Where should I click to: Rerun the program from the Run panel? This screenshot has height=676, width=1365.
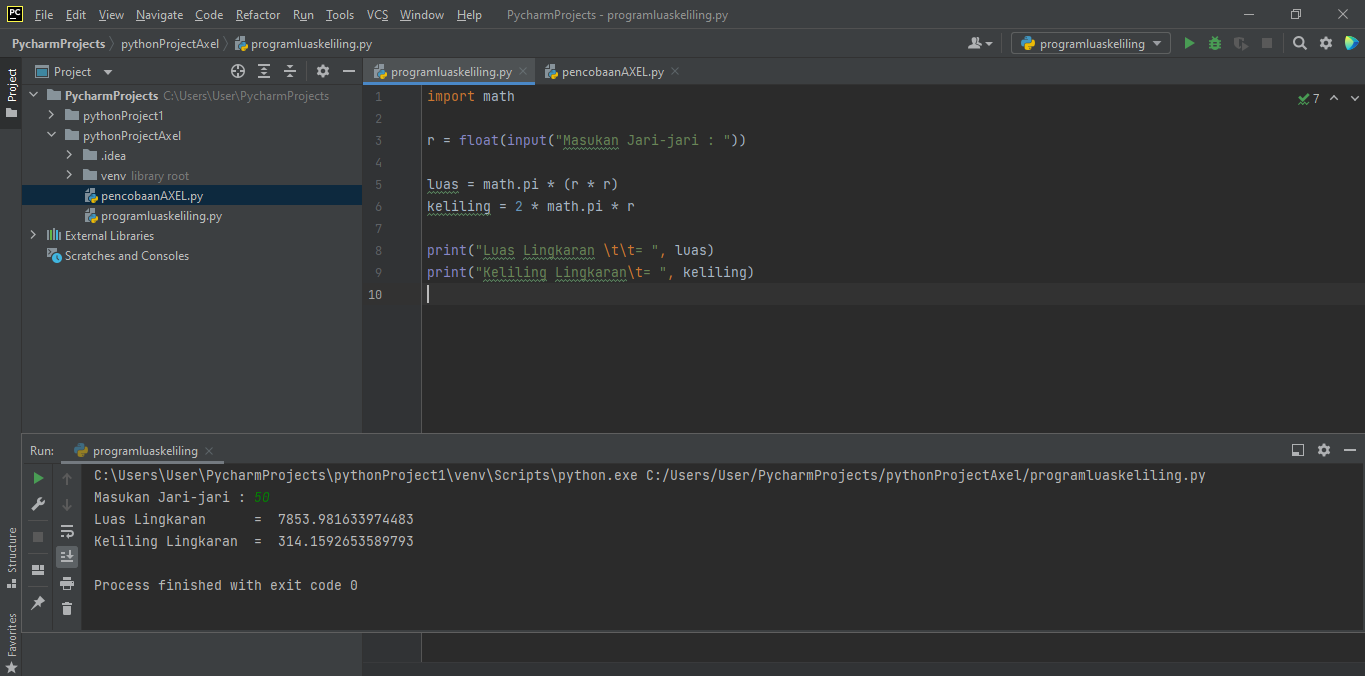pos(37,478)
